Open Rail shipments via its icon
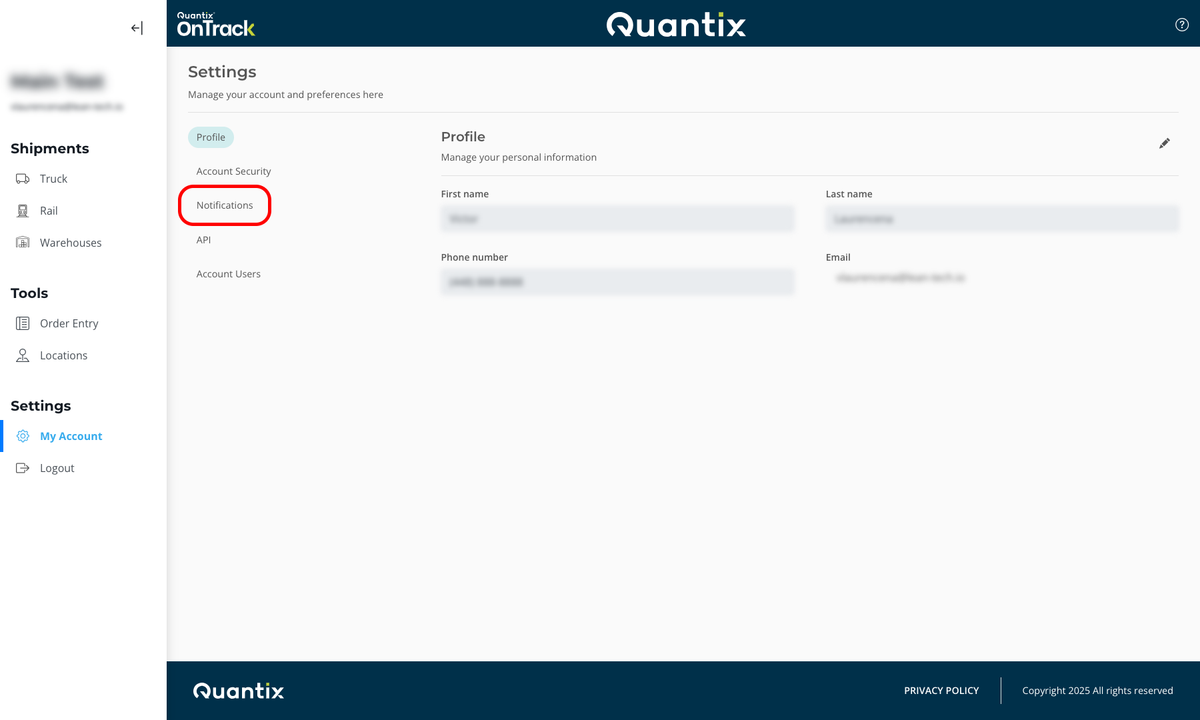Viewport: 1200px width, 720px height. point(23,210)
